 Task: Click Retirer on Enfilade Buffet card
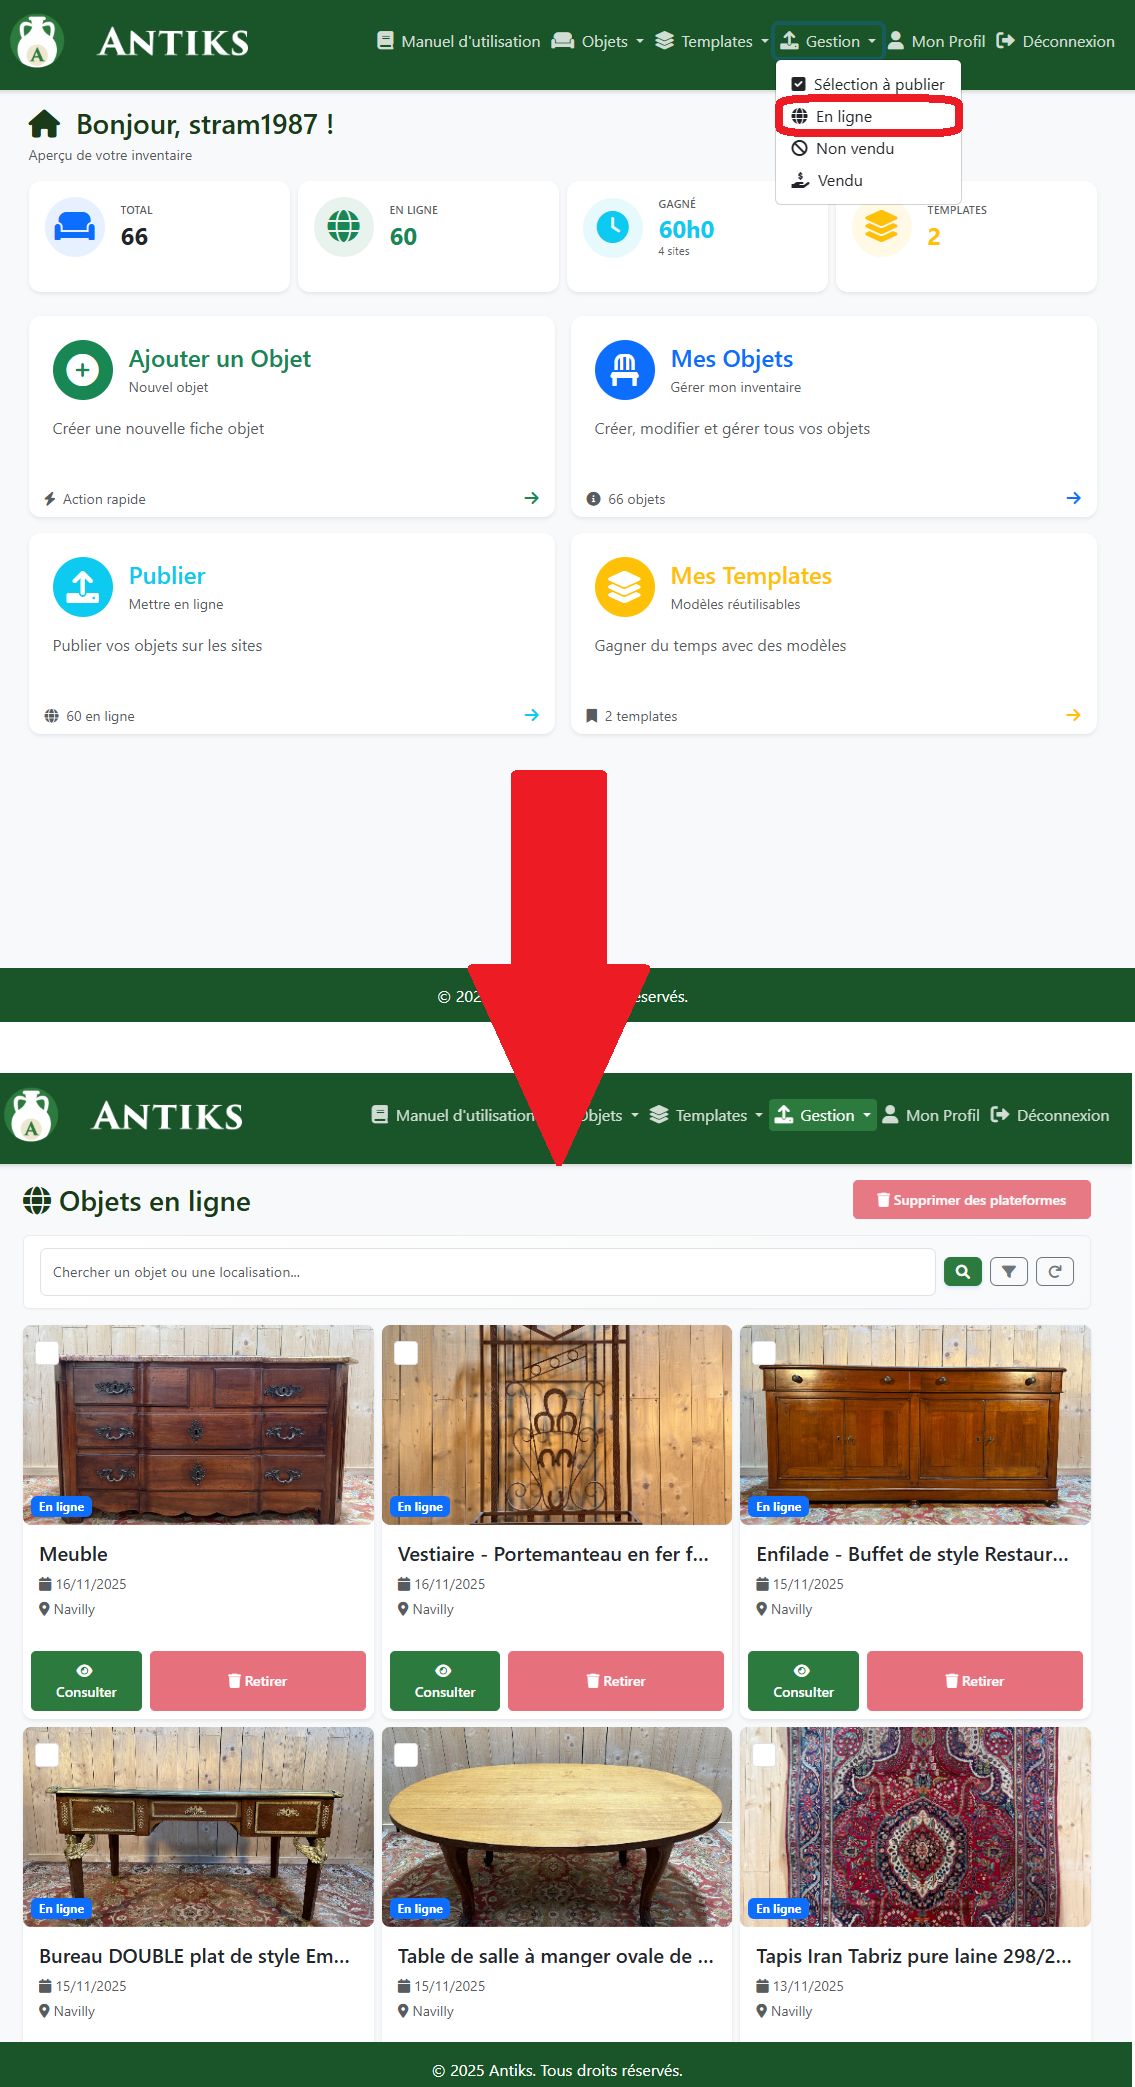(975, 1681)
